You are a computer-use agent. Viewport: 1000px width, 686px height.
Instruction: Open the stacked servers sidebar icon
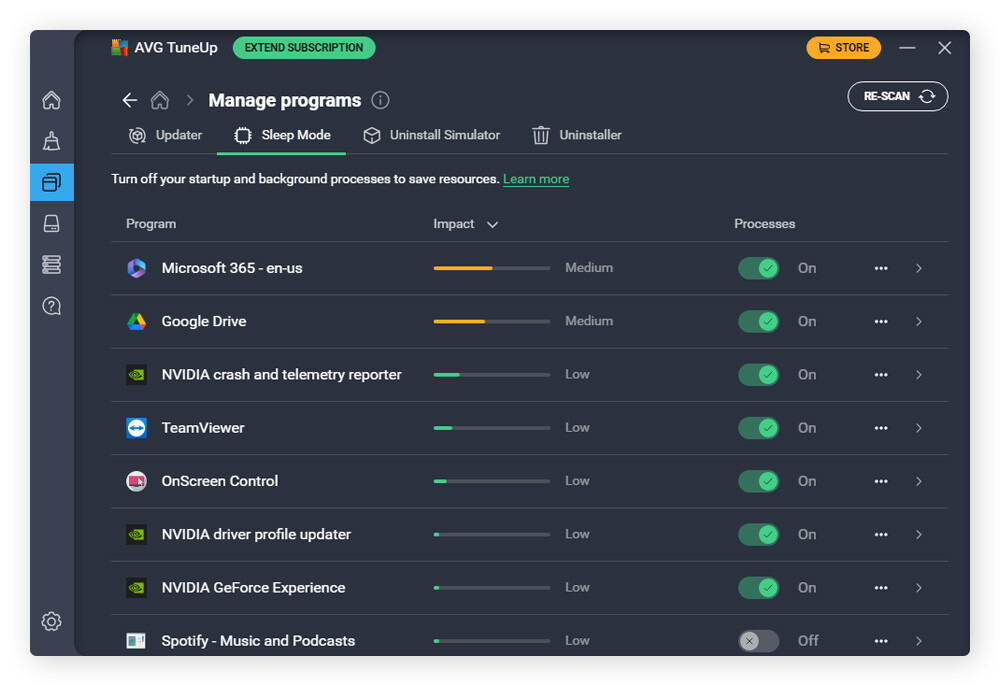point(52,264)
